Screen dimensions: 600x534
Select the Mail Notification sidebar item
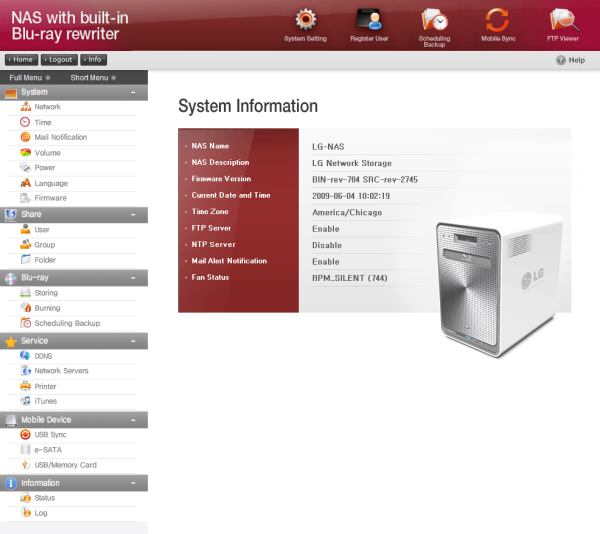(x=60, y=137)
